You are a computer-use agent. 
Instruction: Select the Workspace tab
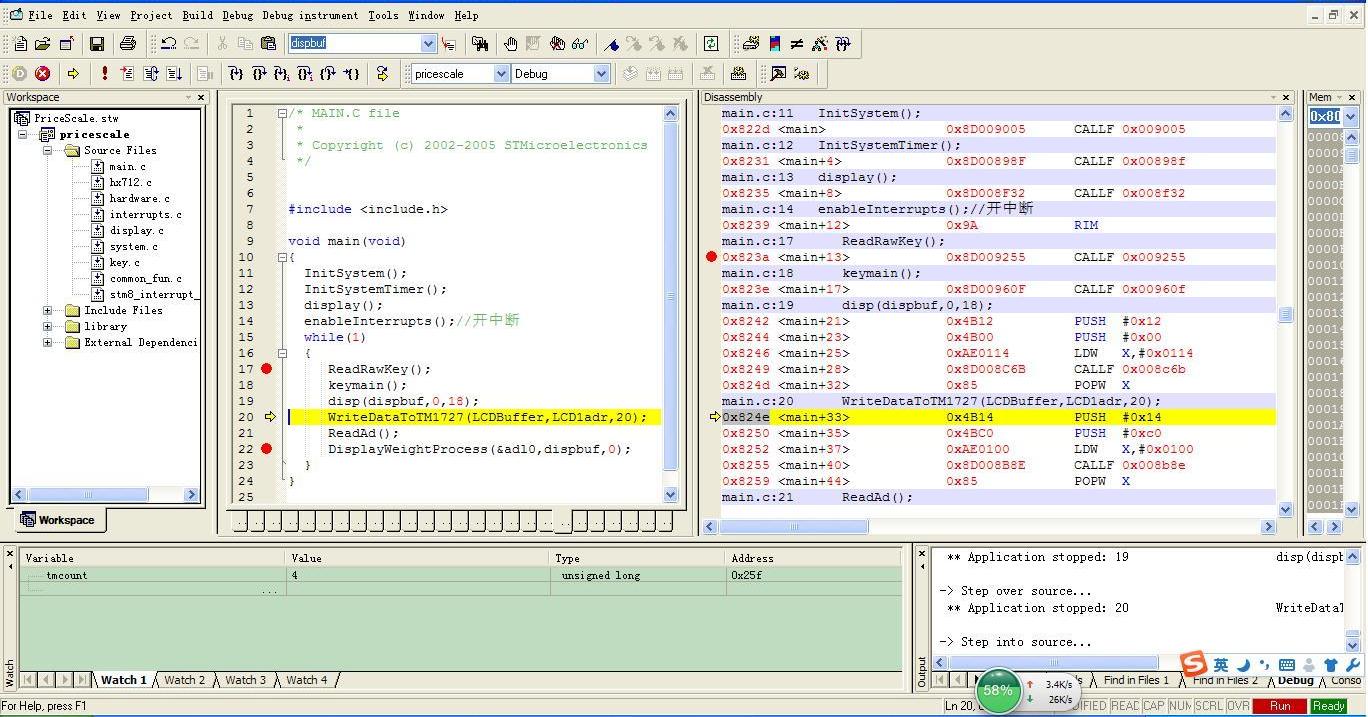coord(58,520)
